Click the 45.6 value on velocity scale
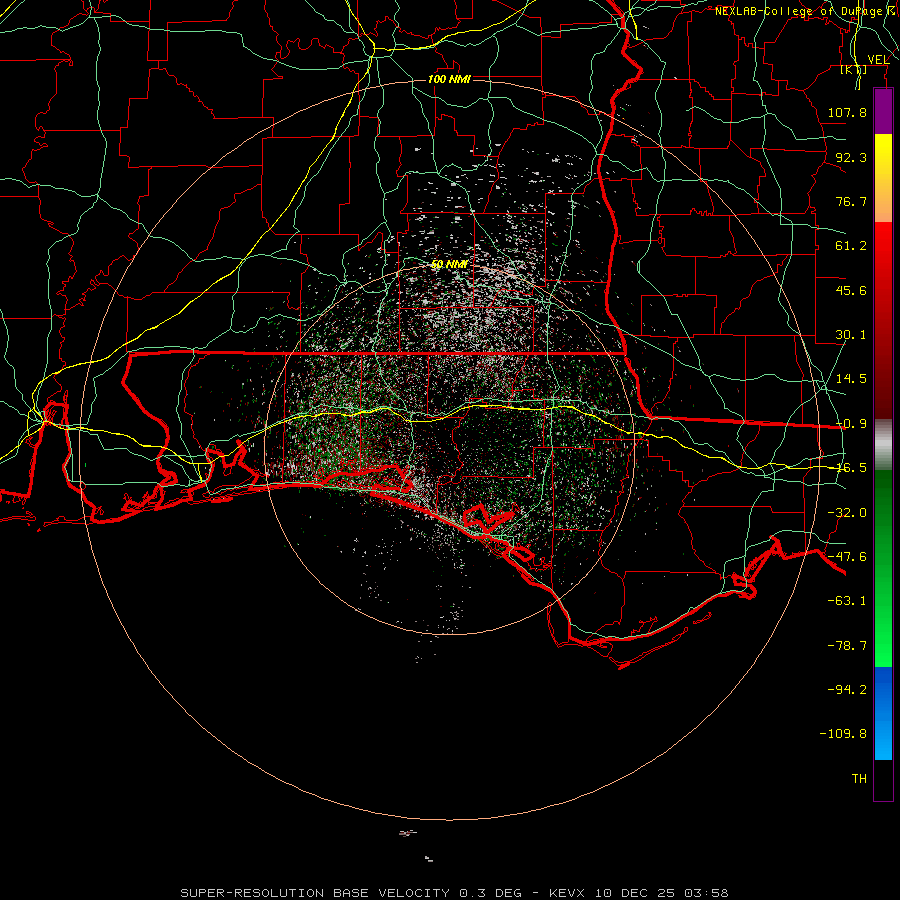900x900 pixels. 851,290
